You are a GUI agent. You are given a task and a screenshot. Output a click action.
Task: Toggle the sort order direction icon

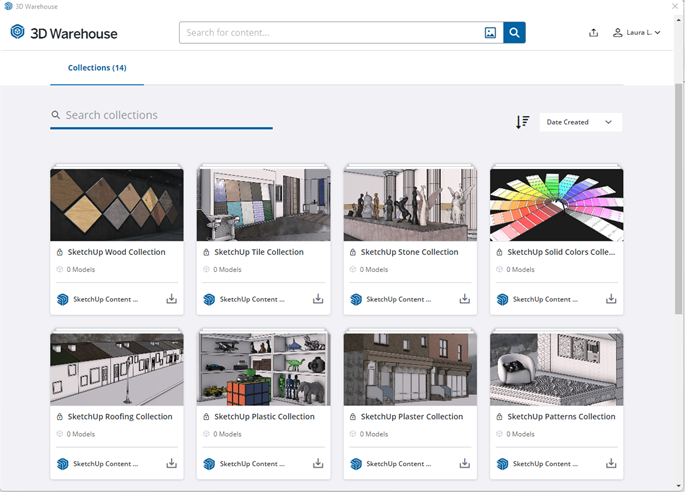pos(522,122)
